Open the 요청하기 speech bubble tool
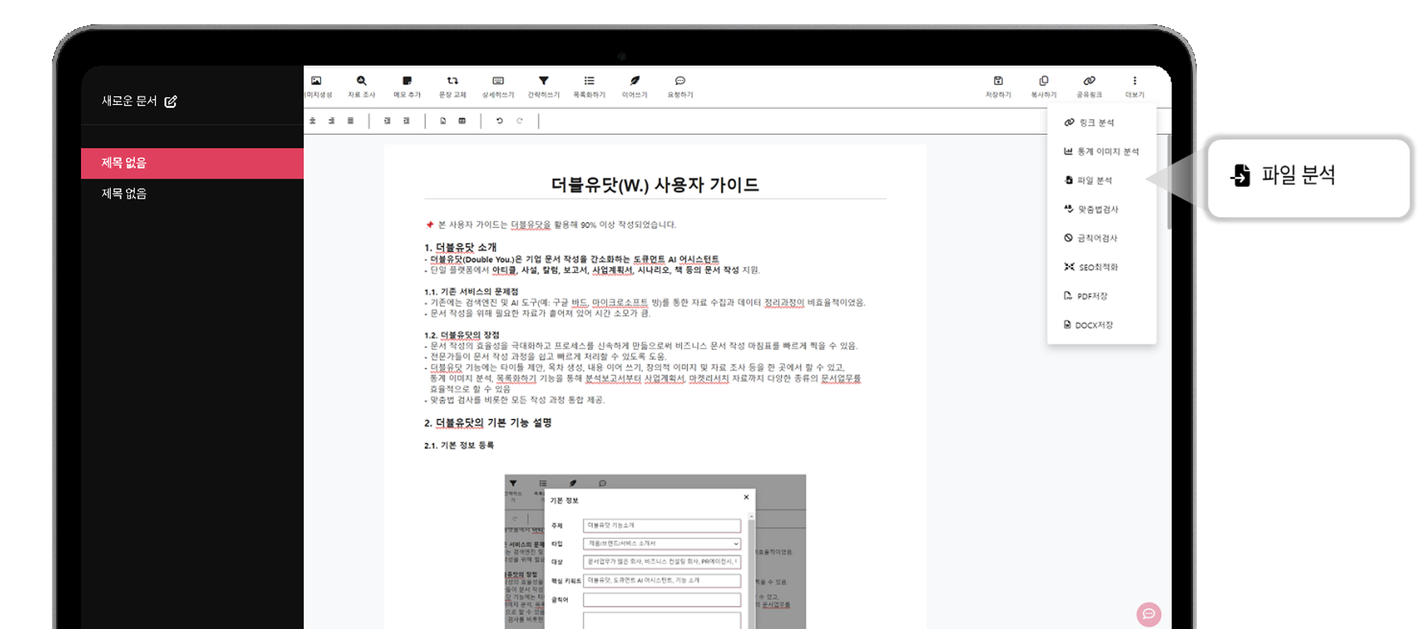This screenshot has width=1420, height=629. tap(680, 86)
